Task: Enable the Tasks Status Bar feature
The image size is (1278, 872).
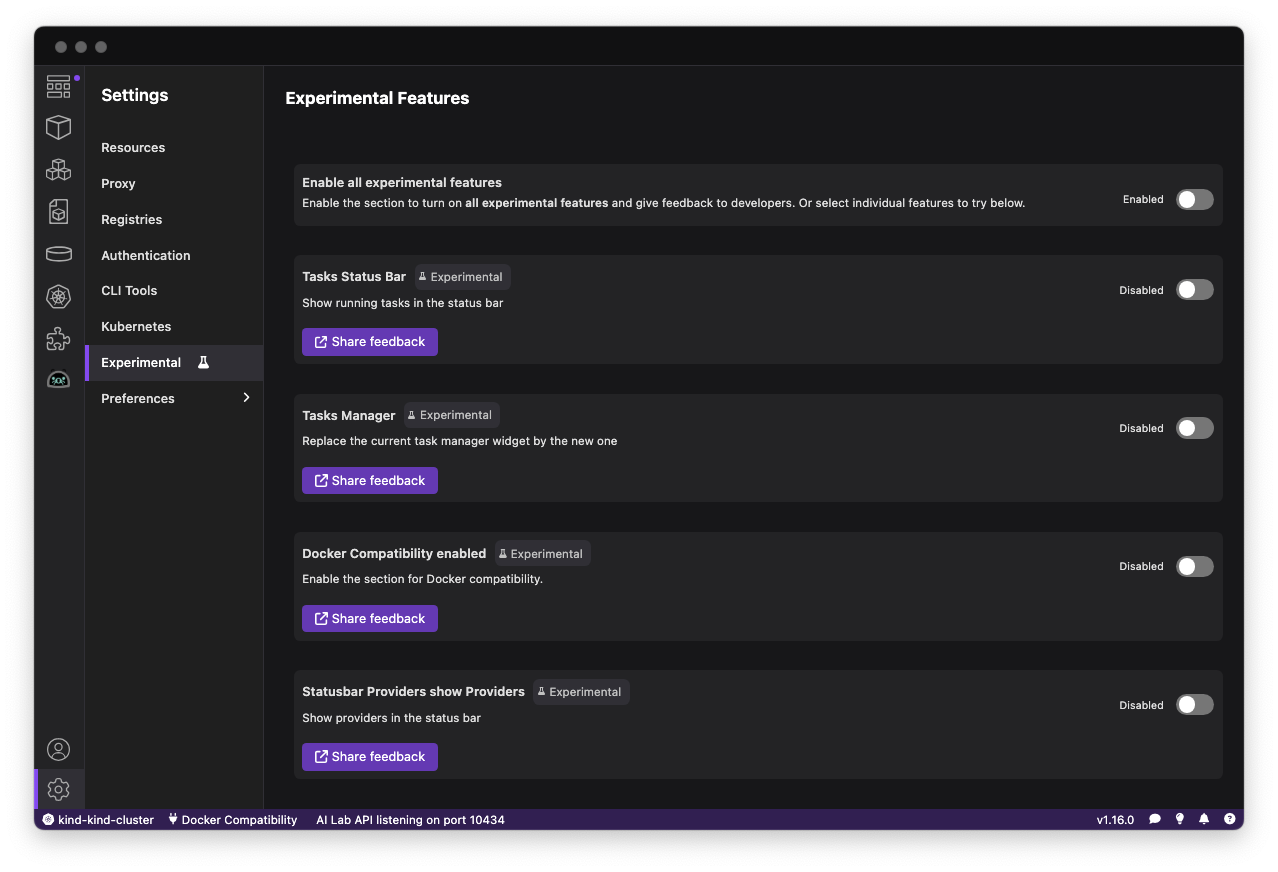Action: 1194,289
